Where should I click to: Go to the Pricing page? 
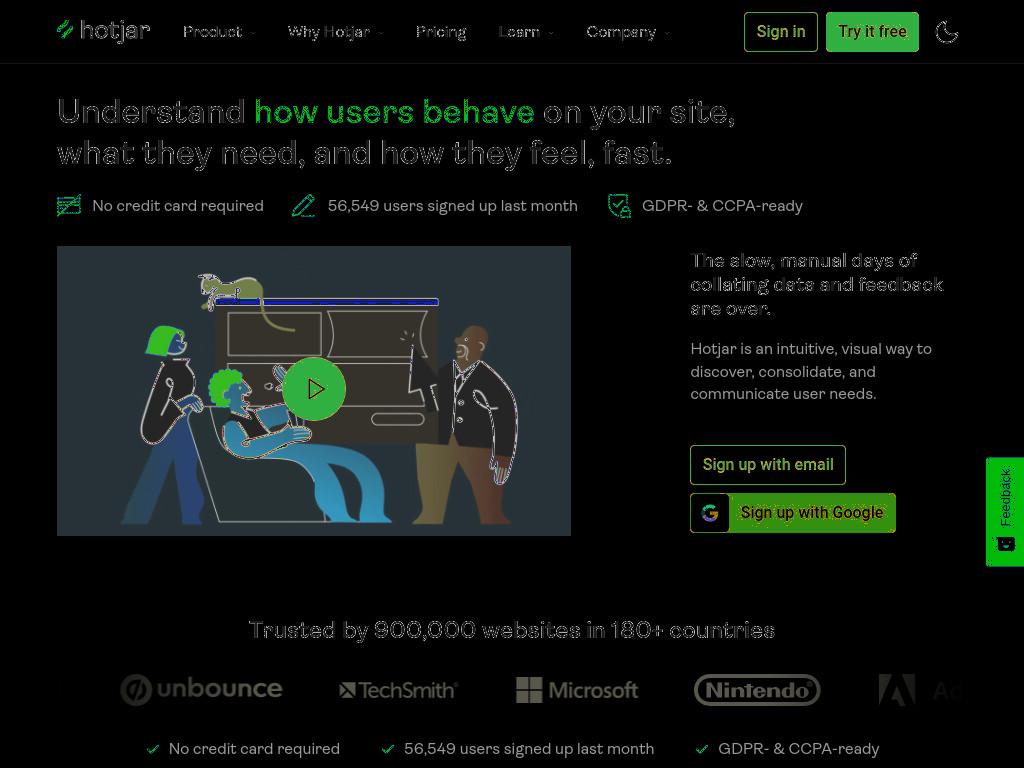coord(441,31)
